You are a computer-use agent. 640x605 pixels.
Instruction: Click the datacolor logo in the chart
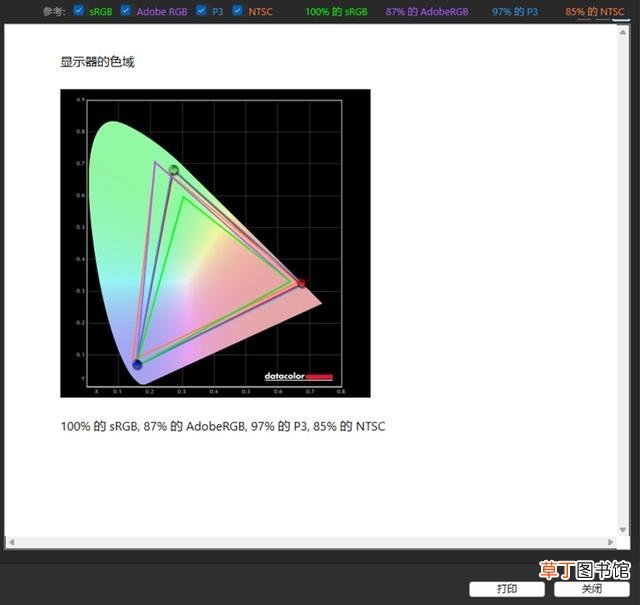coord(299,376)
